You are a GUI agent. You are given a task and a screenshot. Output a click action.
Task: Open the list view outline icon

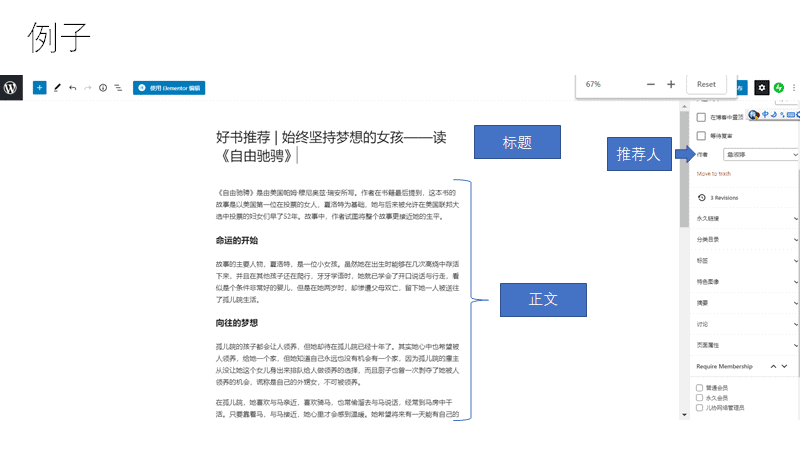tap(118, 88)
